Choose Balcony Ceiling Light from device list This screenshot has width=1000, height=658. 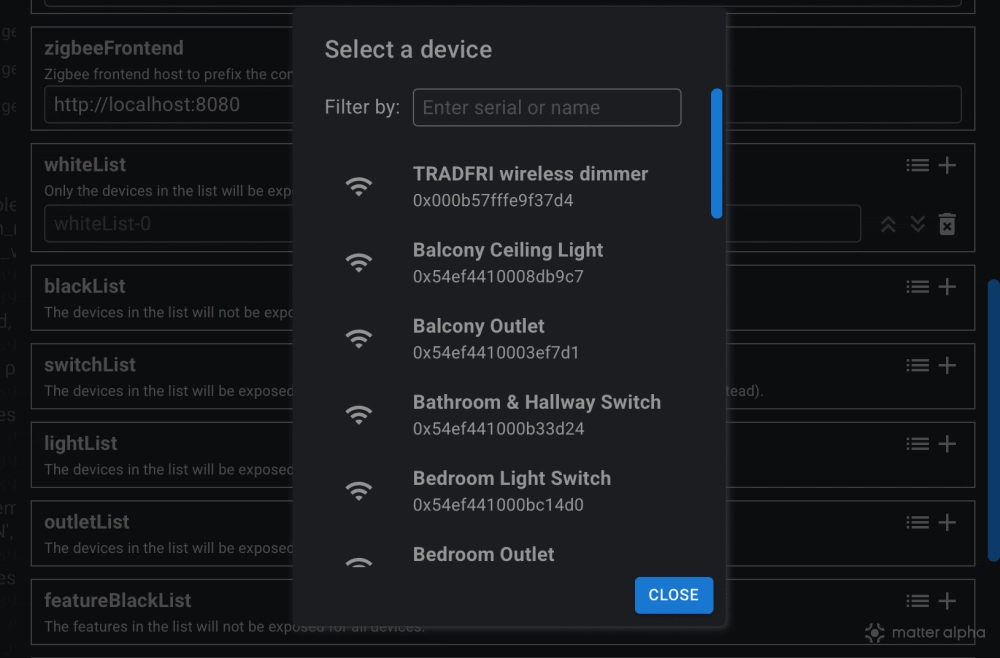(x=508, y=262)
